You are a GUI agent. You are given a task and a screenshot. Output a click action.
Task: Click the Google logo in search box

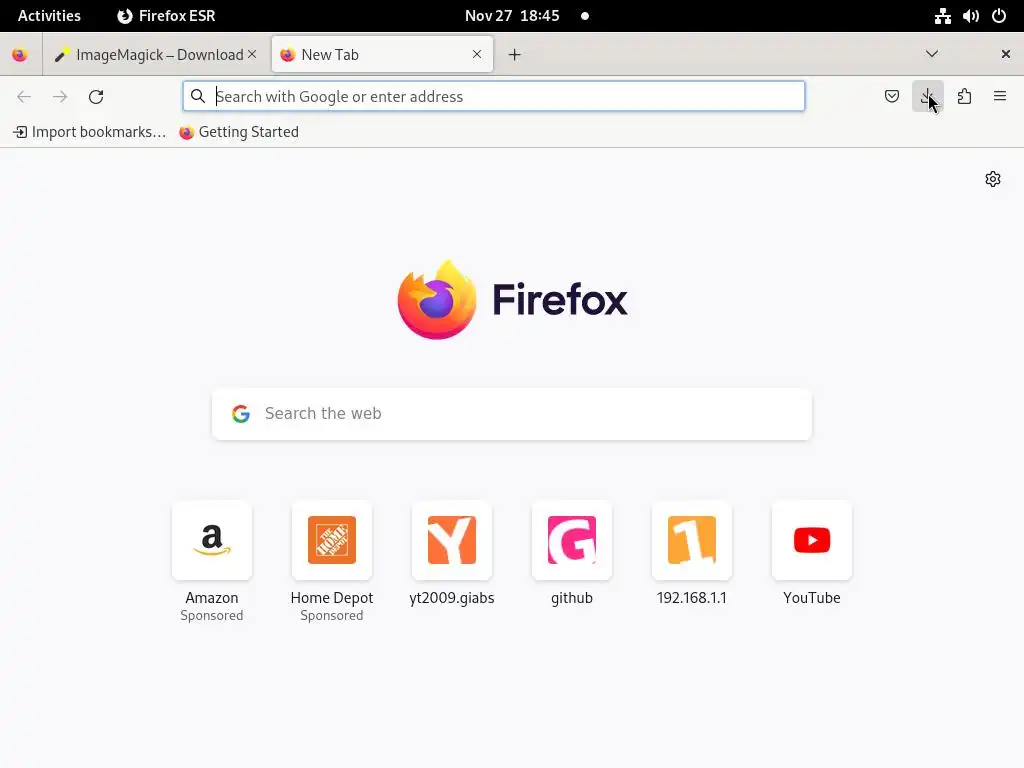(241, 413)
